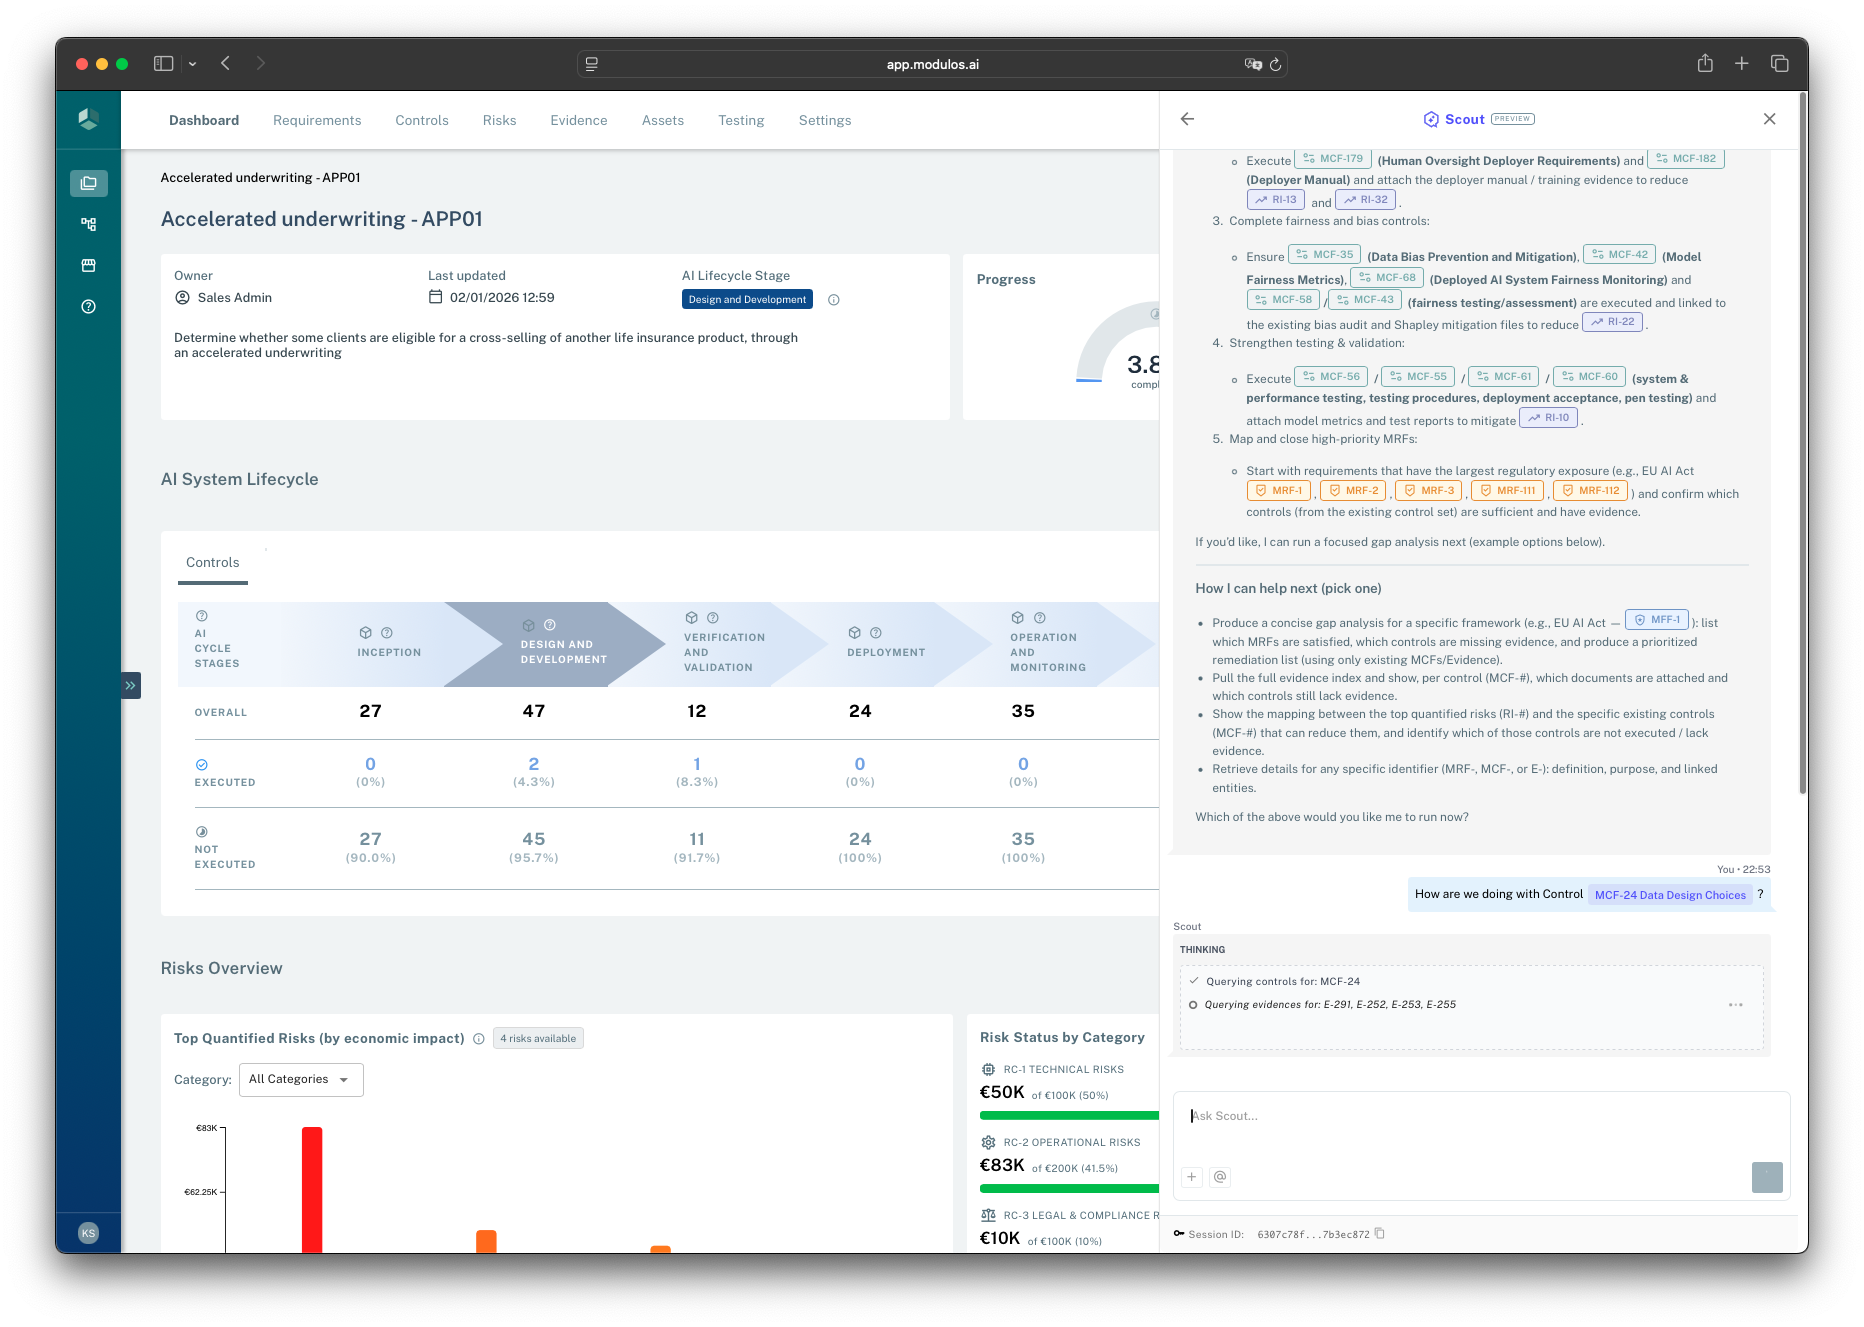Viewport: 1864px width, 1327px height.
Task: Open help via the question mark icon
Action: coord(88,307)
